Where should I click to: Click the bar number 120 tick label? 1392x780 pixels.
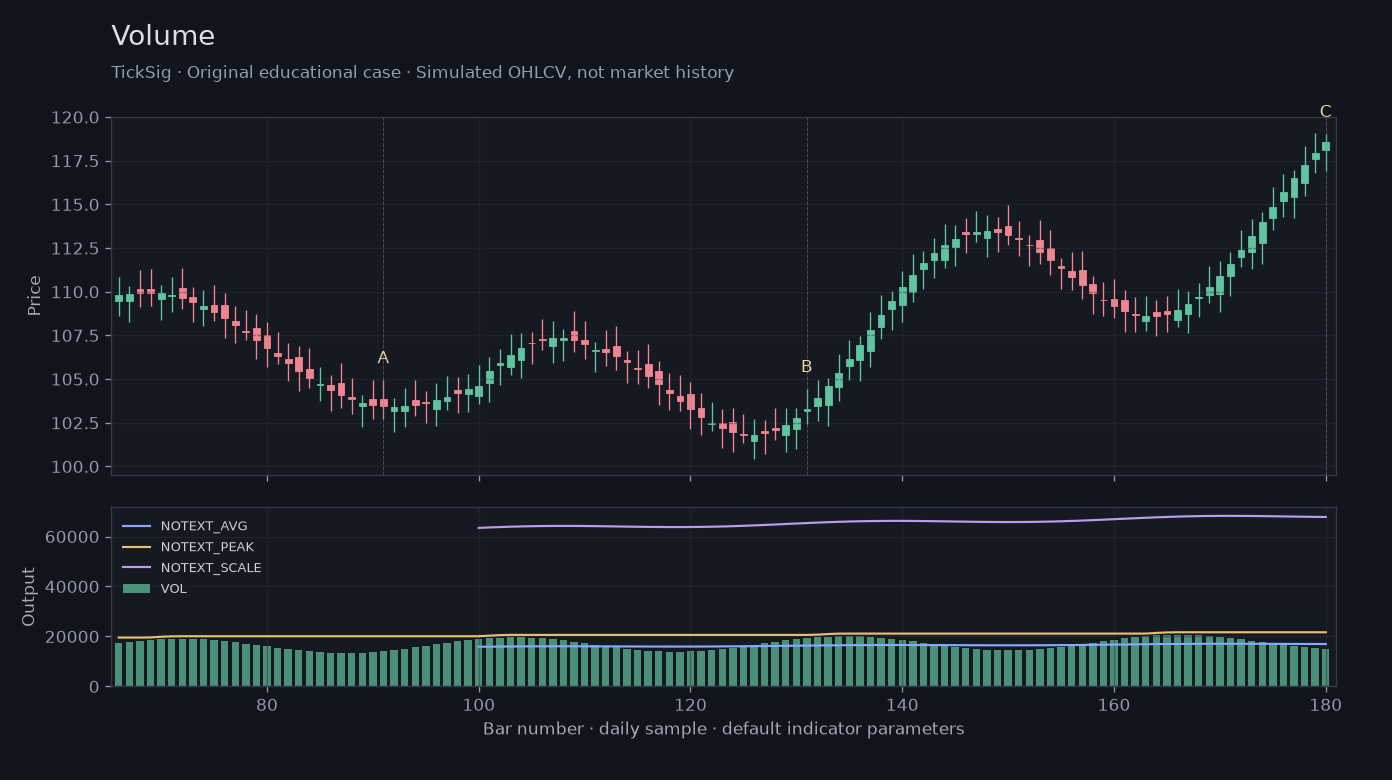pyautogui.click(x=690, y=704)
